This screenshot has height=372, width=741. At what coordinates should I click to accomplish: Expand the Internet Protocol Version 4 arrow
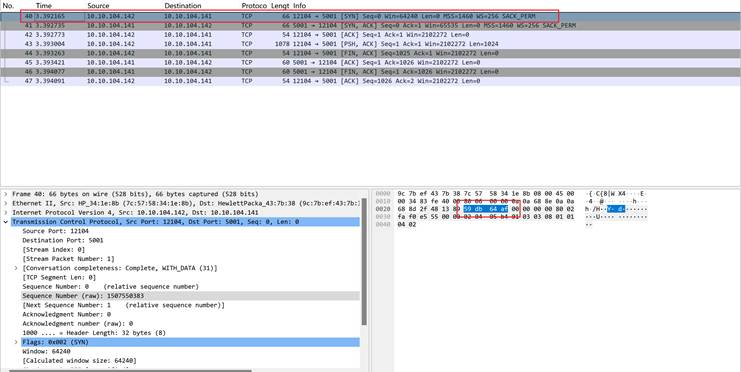[6, 213]
